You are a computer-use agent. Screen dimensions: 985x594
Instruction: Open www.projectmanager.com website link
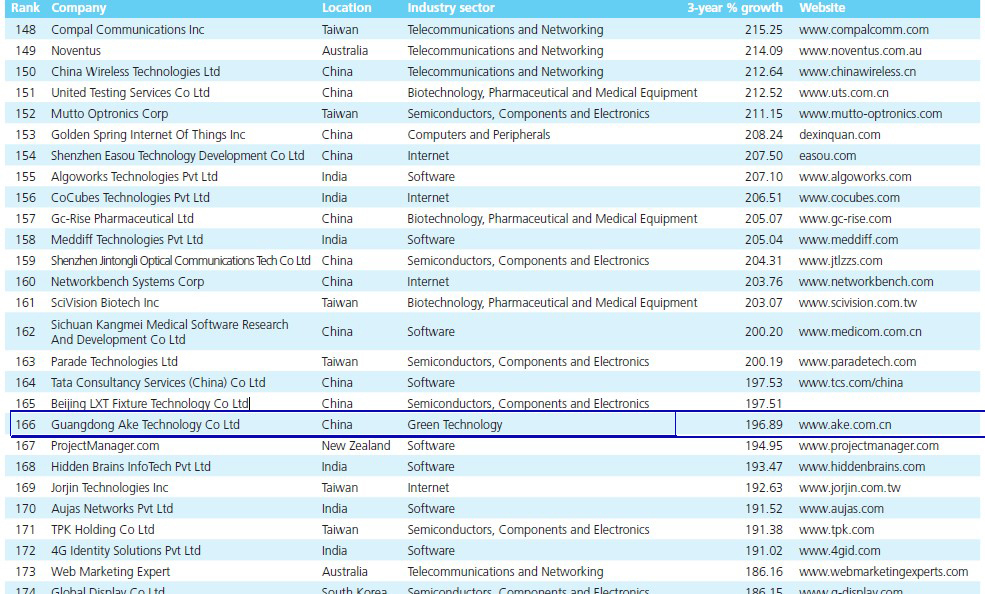pos(869,446)
